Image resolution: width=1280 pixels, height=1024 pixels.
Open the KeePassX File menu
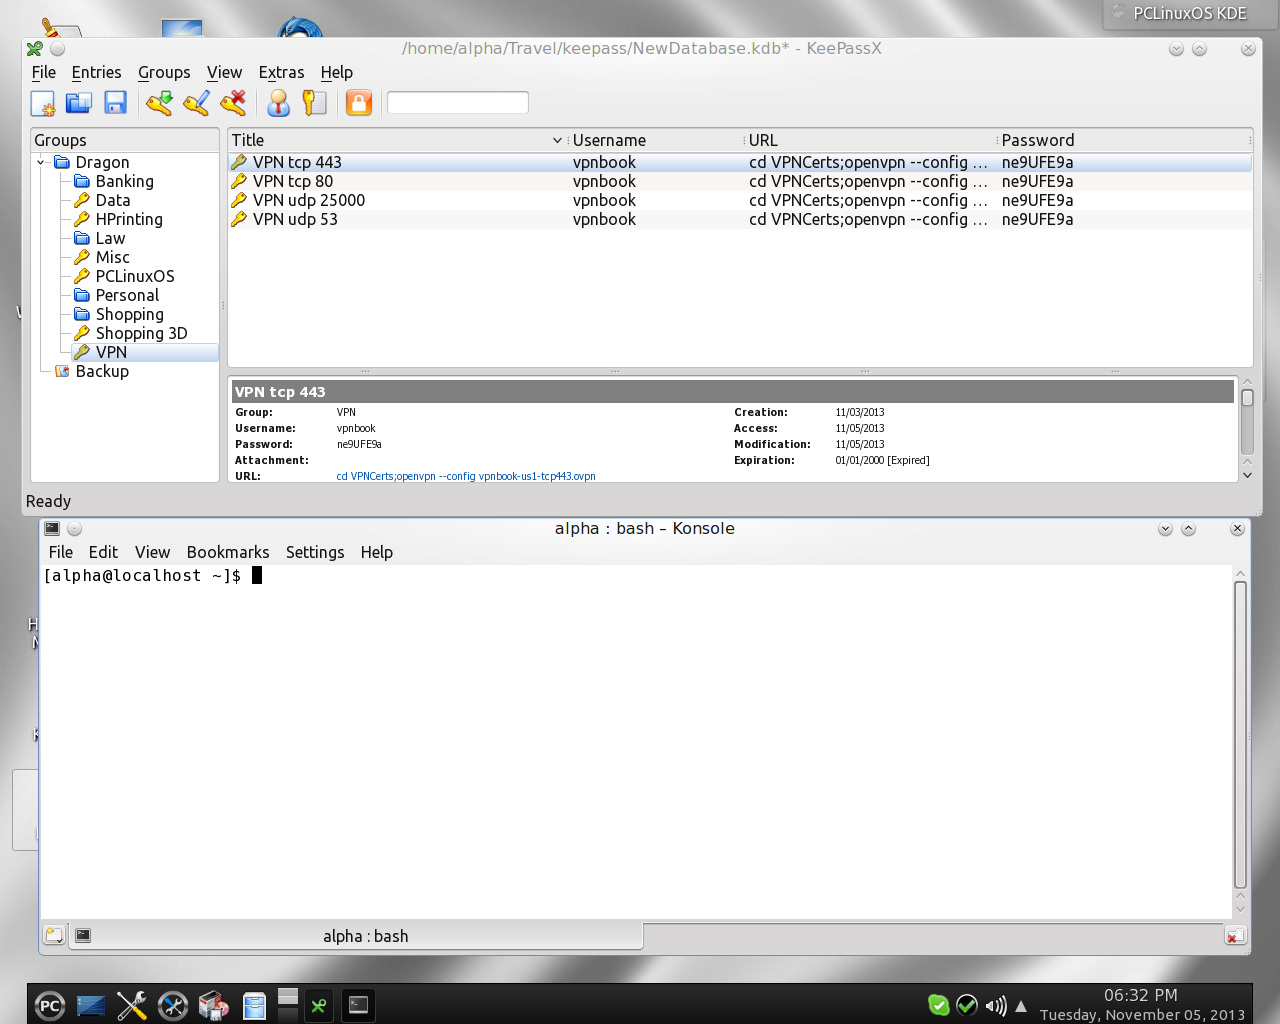[44, 72]
